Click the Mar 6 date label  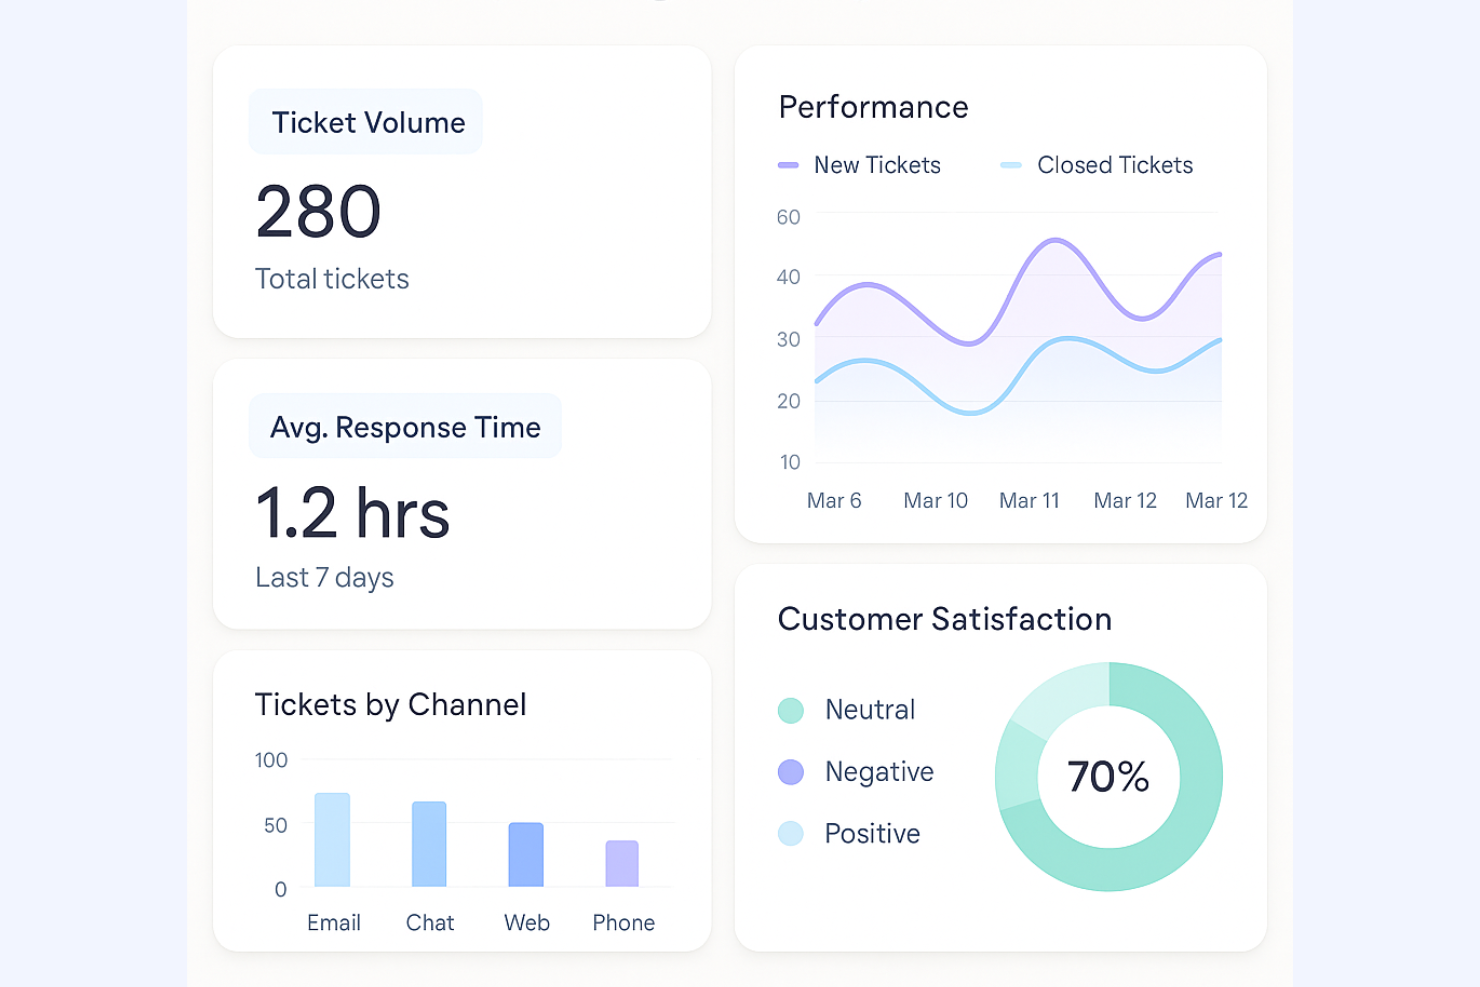834,501
